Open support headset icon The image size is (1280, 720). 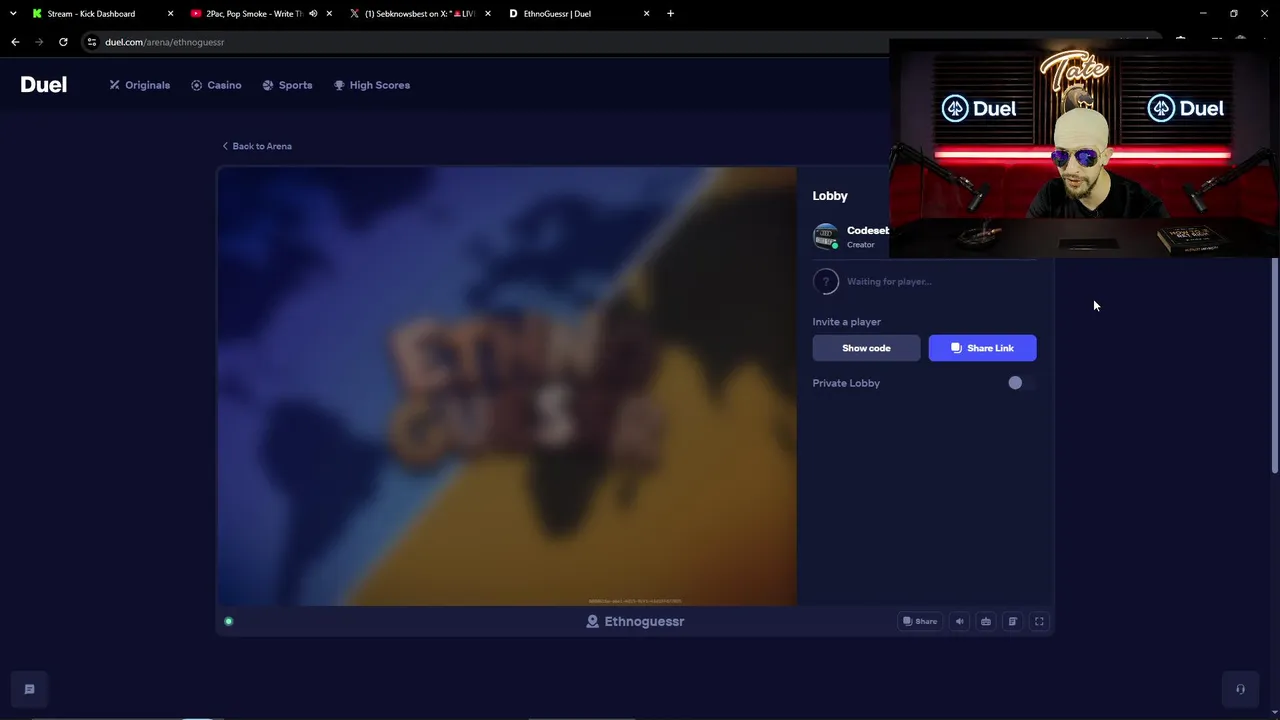(1240, 689)
